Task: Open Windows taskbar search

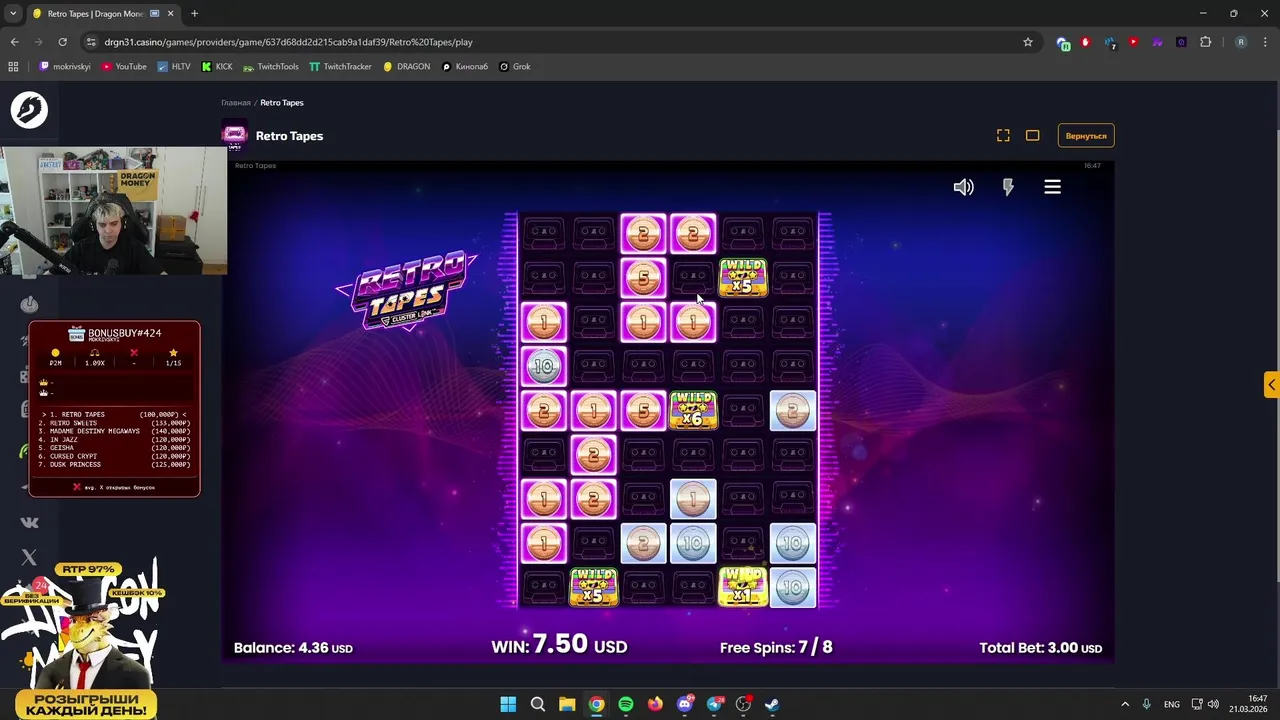Action: click(537, 704)
